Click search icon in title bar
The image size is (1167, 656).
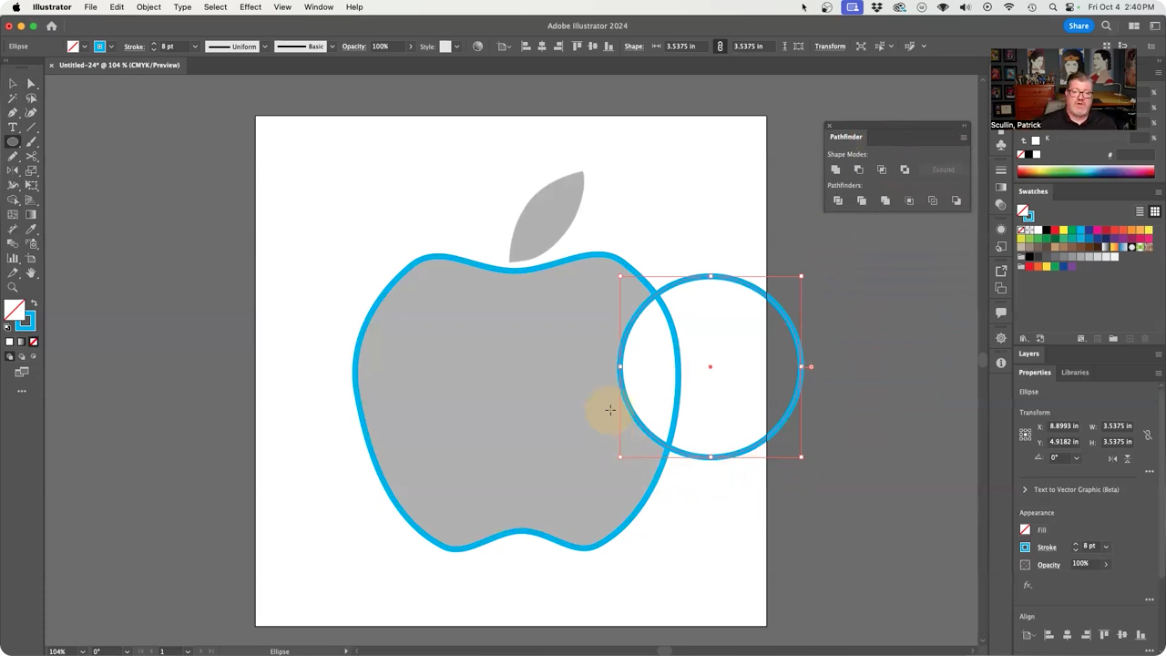[1107, 26]
